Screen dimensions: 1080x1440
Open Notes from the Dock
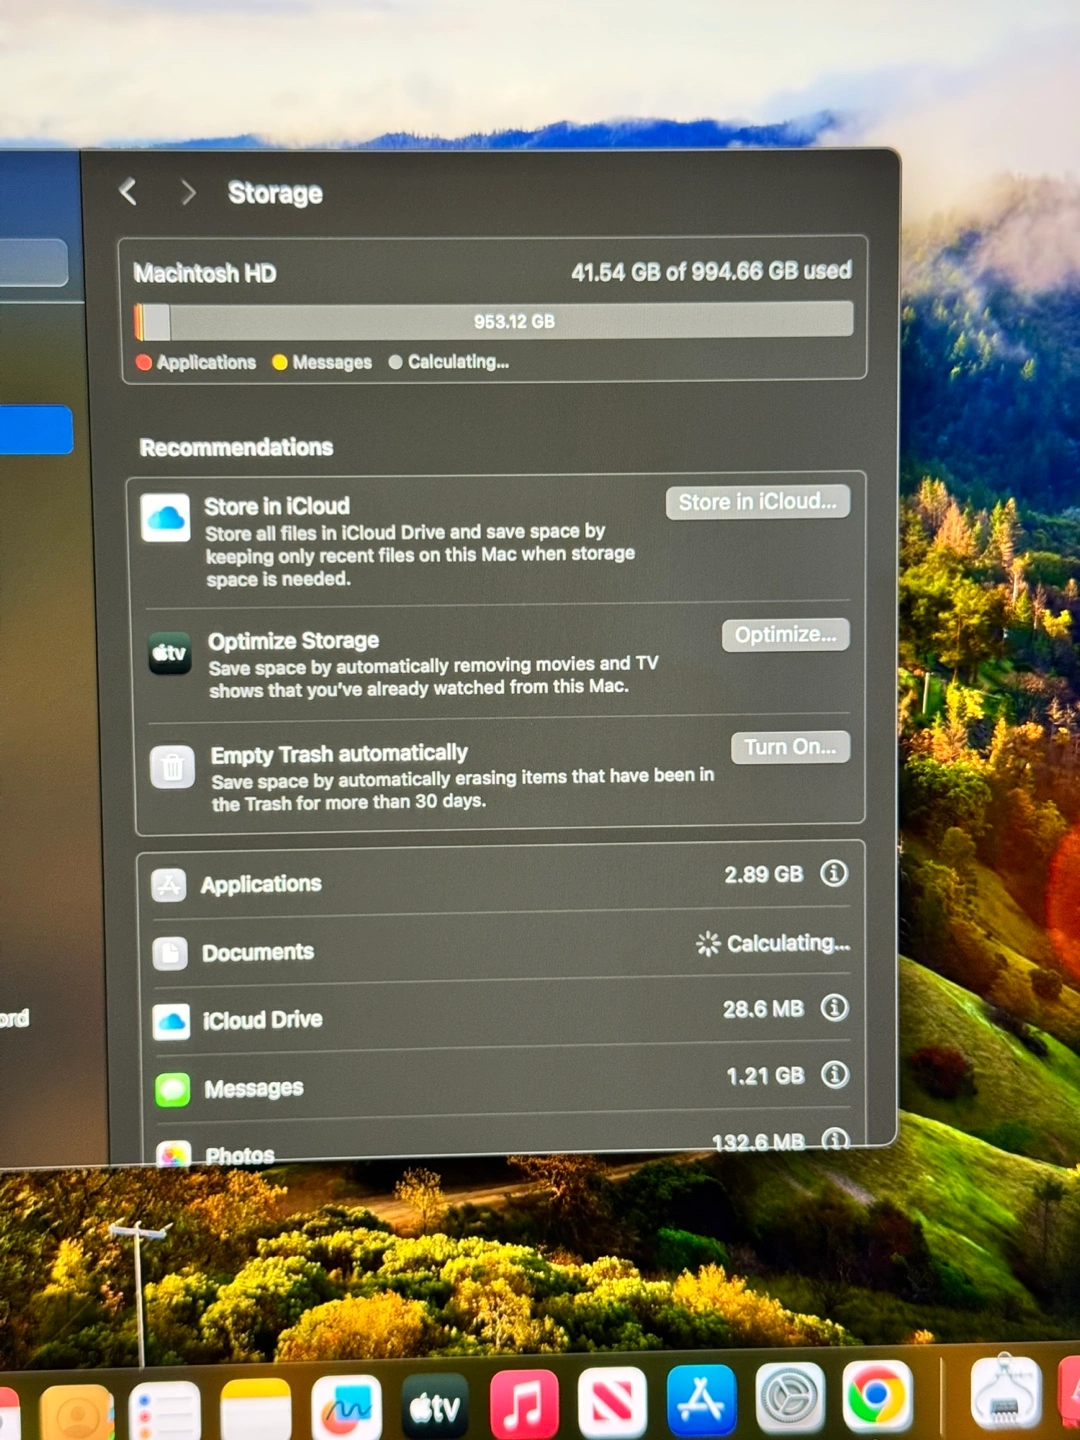click(256, 1410)
